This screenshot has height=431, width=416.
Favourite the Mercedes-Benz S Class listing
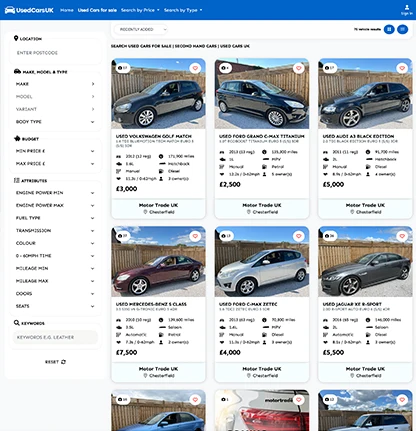[195, 236]
